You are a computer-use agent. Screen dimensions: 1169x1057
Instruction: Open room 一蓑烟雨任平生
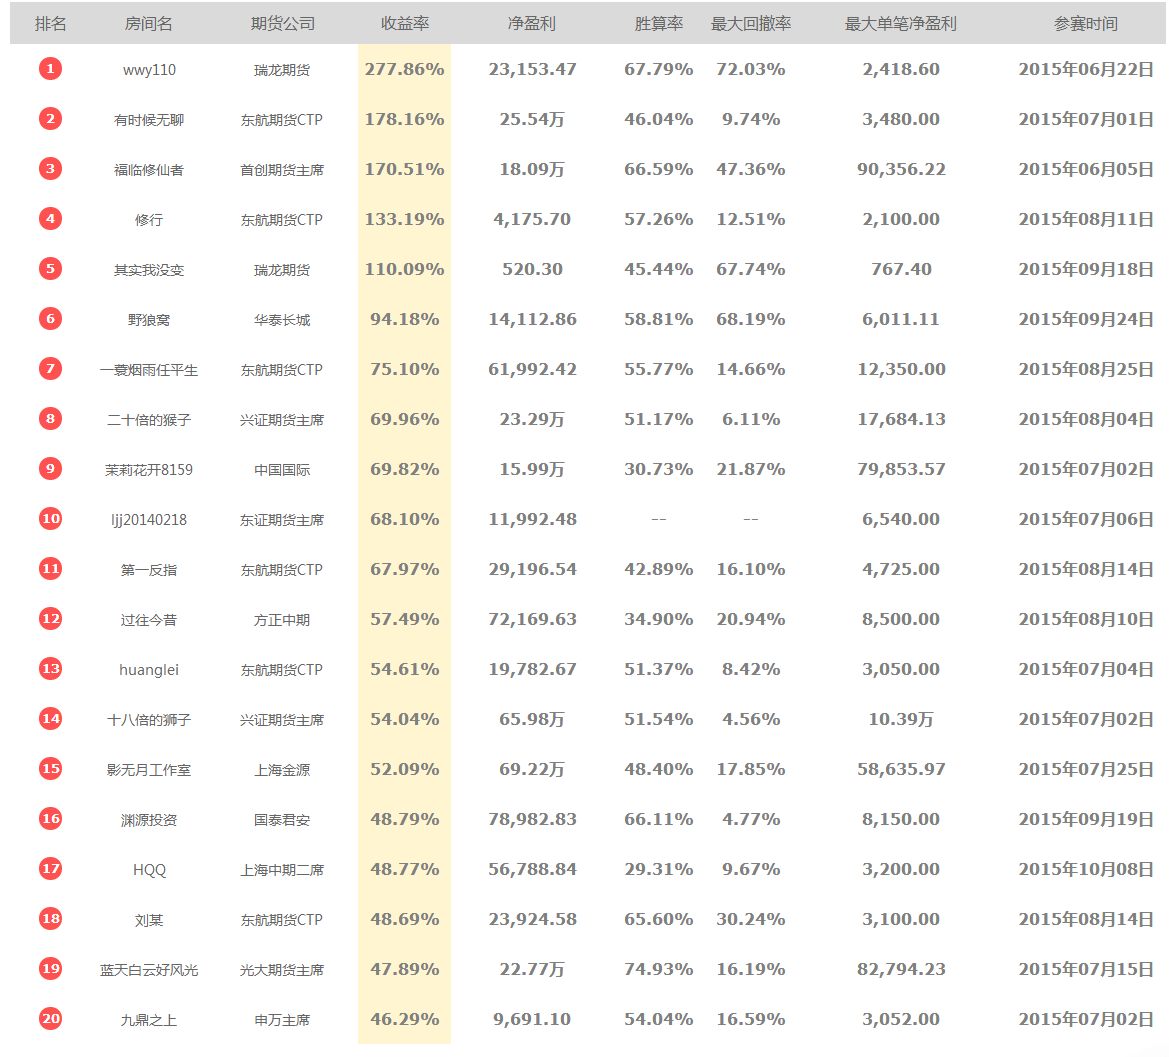tap(148, 370)
